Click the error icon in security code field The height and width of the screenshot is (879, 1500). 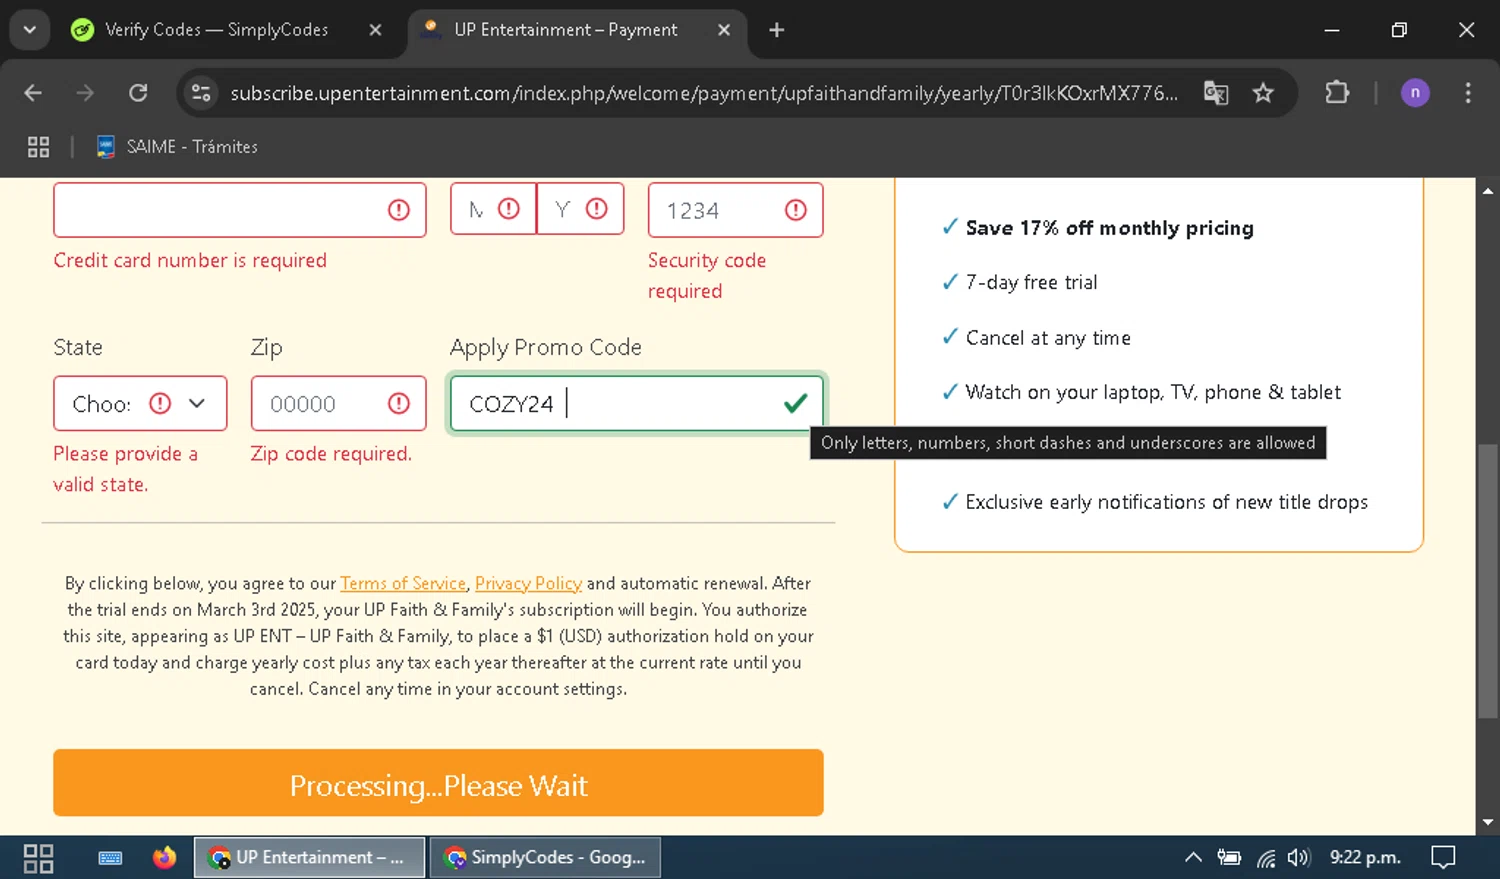click(x=795, y=210)
